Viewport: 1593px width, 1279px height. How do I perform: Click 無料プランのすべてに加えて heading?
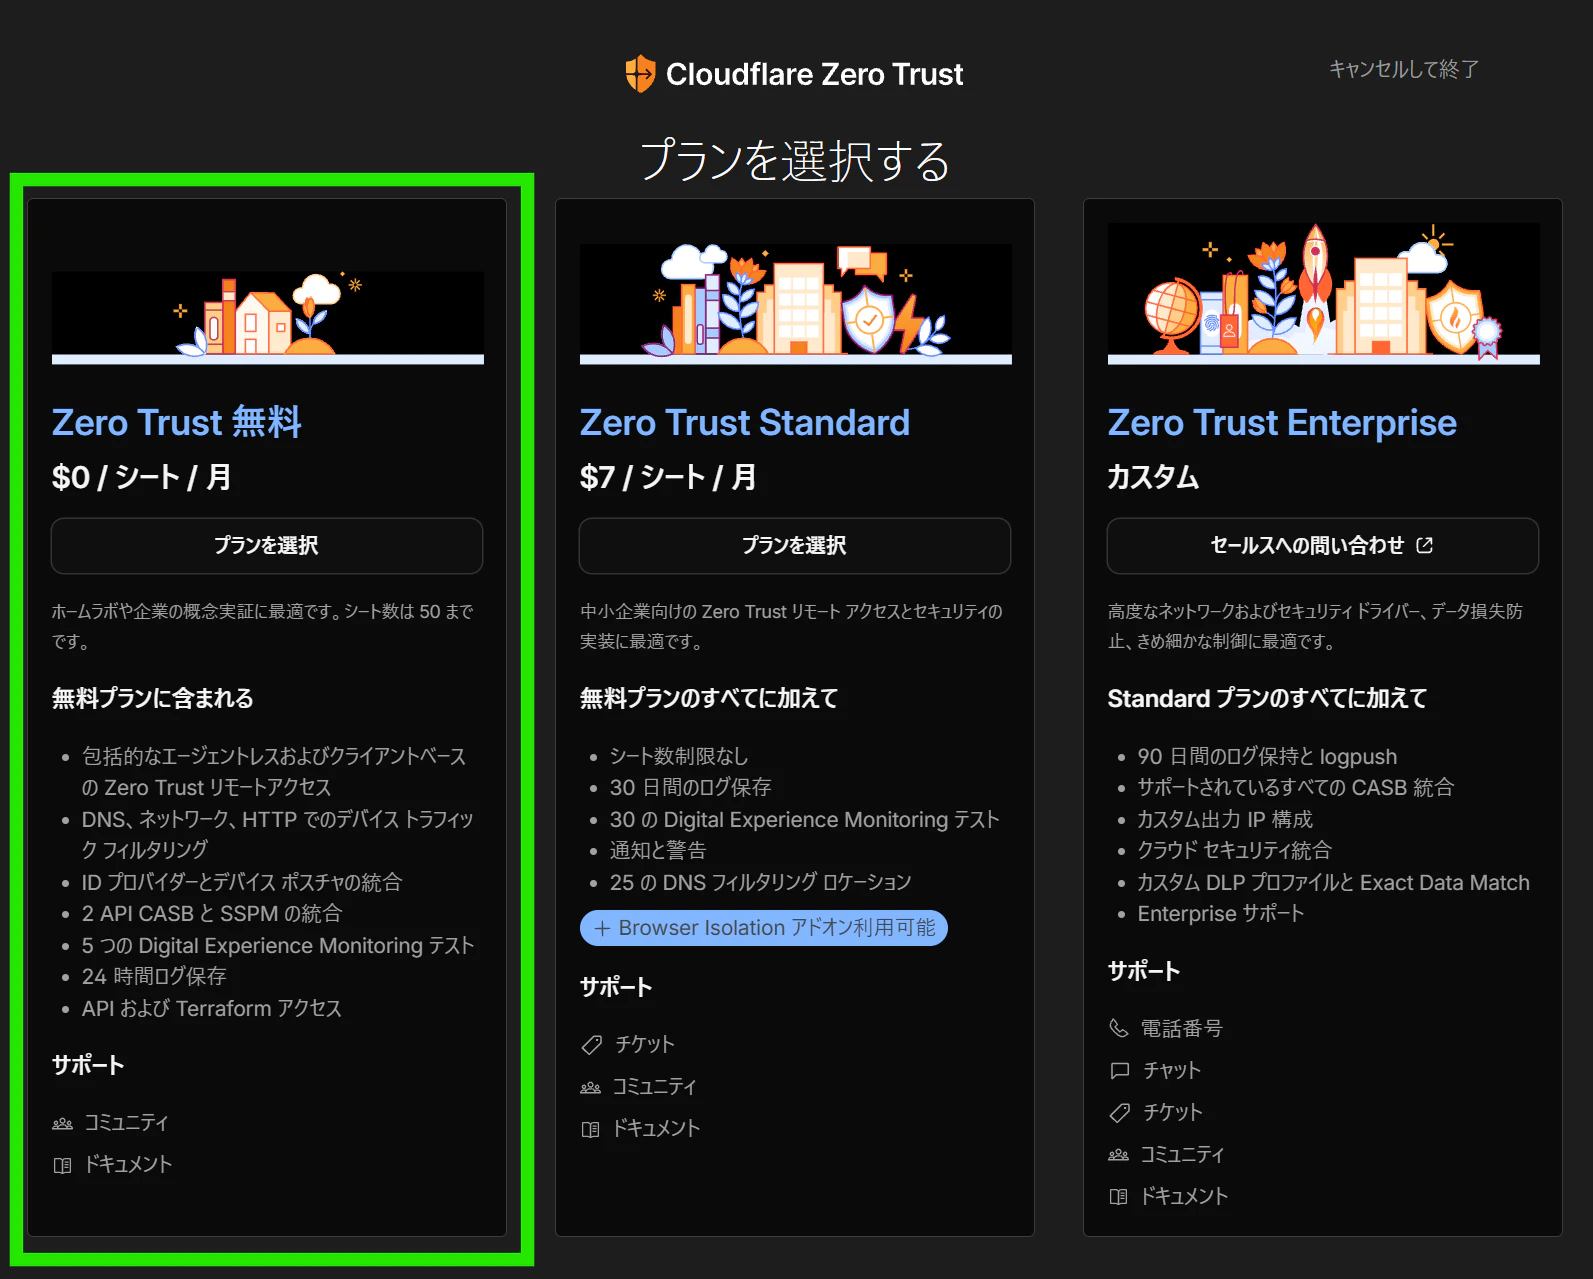[709, 698]
